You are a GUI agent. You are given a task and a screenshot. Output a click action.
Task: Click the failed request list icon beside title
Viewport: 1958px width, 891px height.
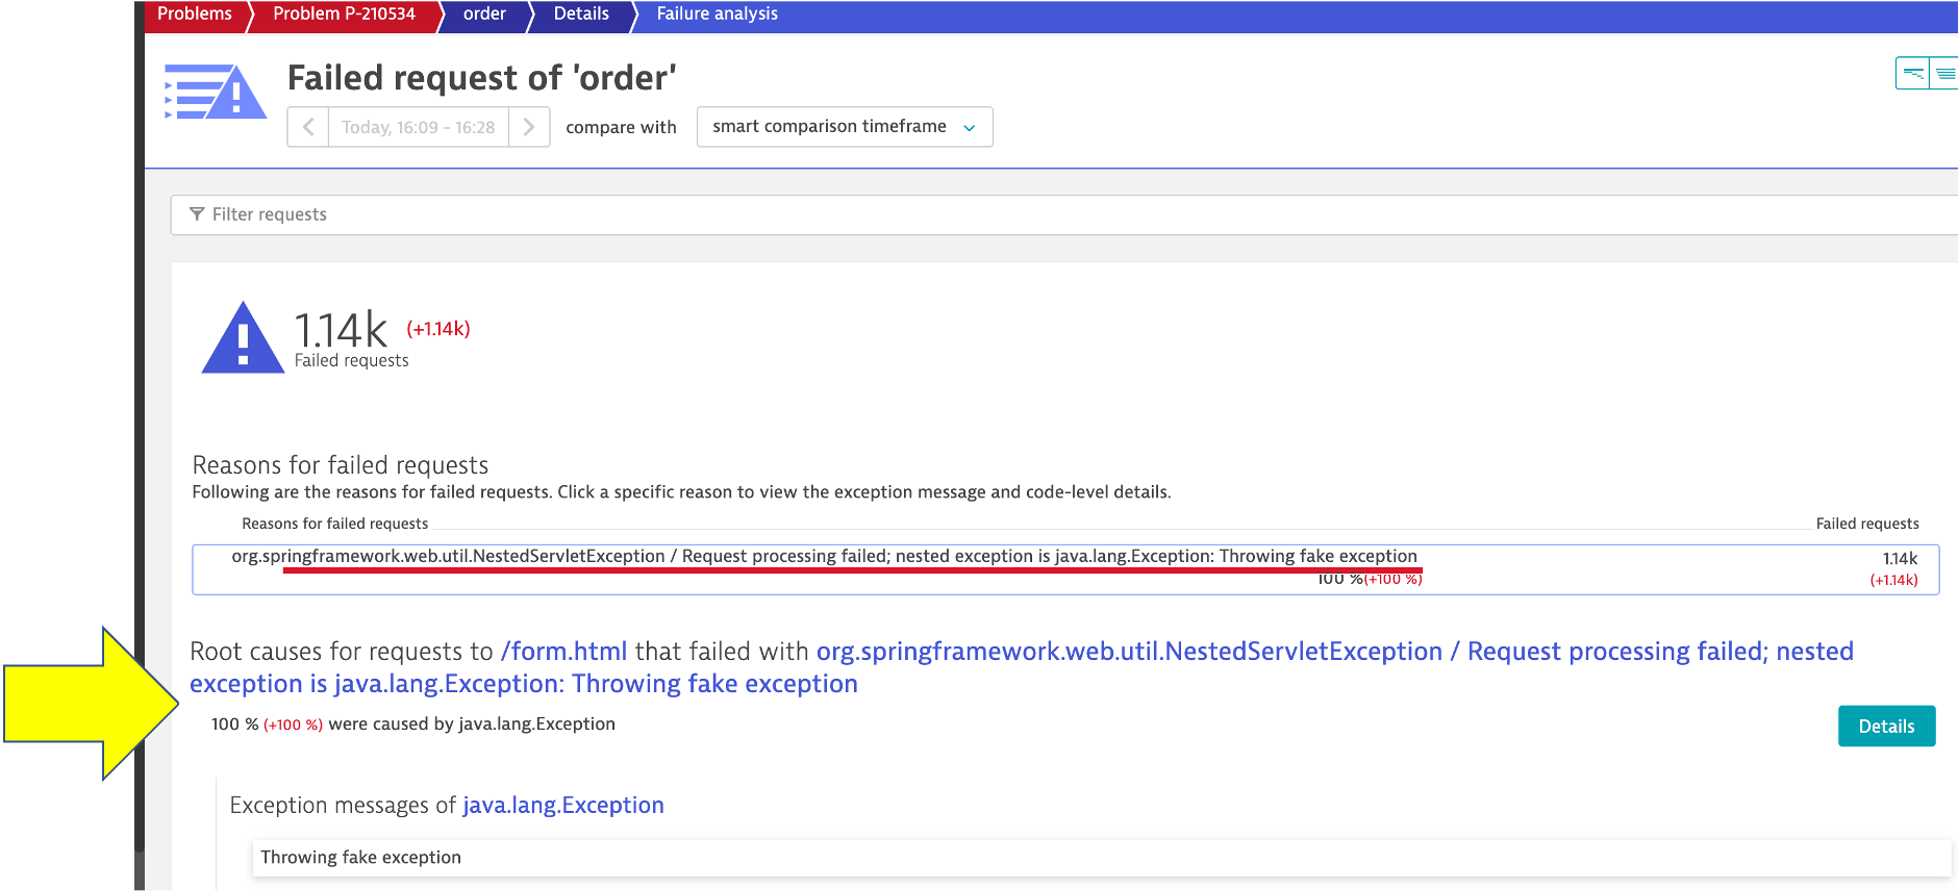coord(215,92)
